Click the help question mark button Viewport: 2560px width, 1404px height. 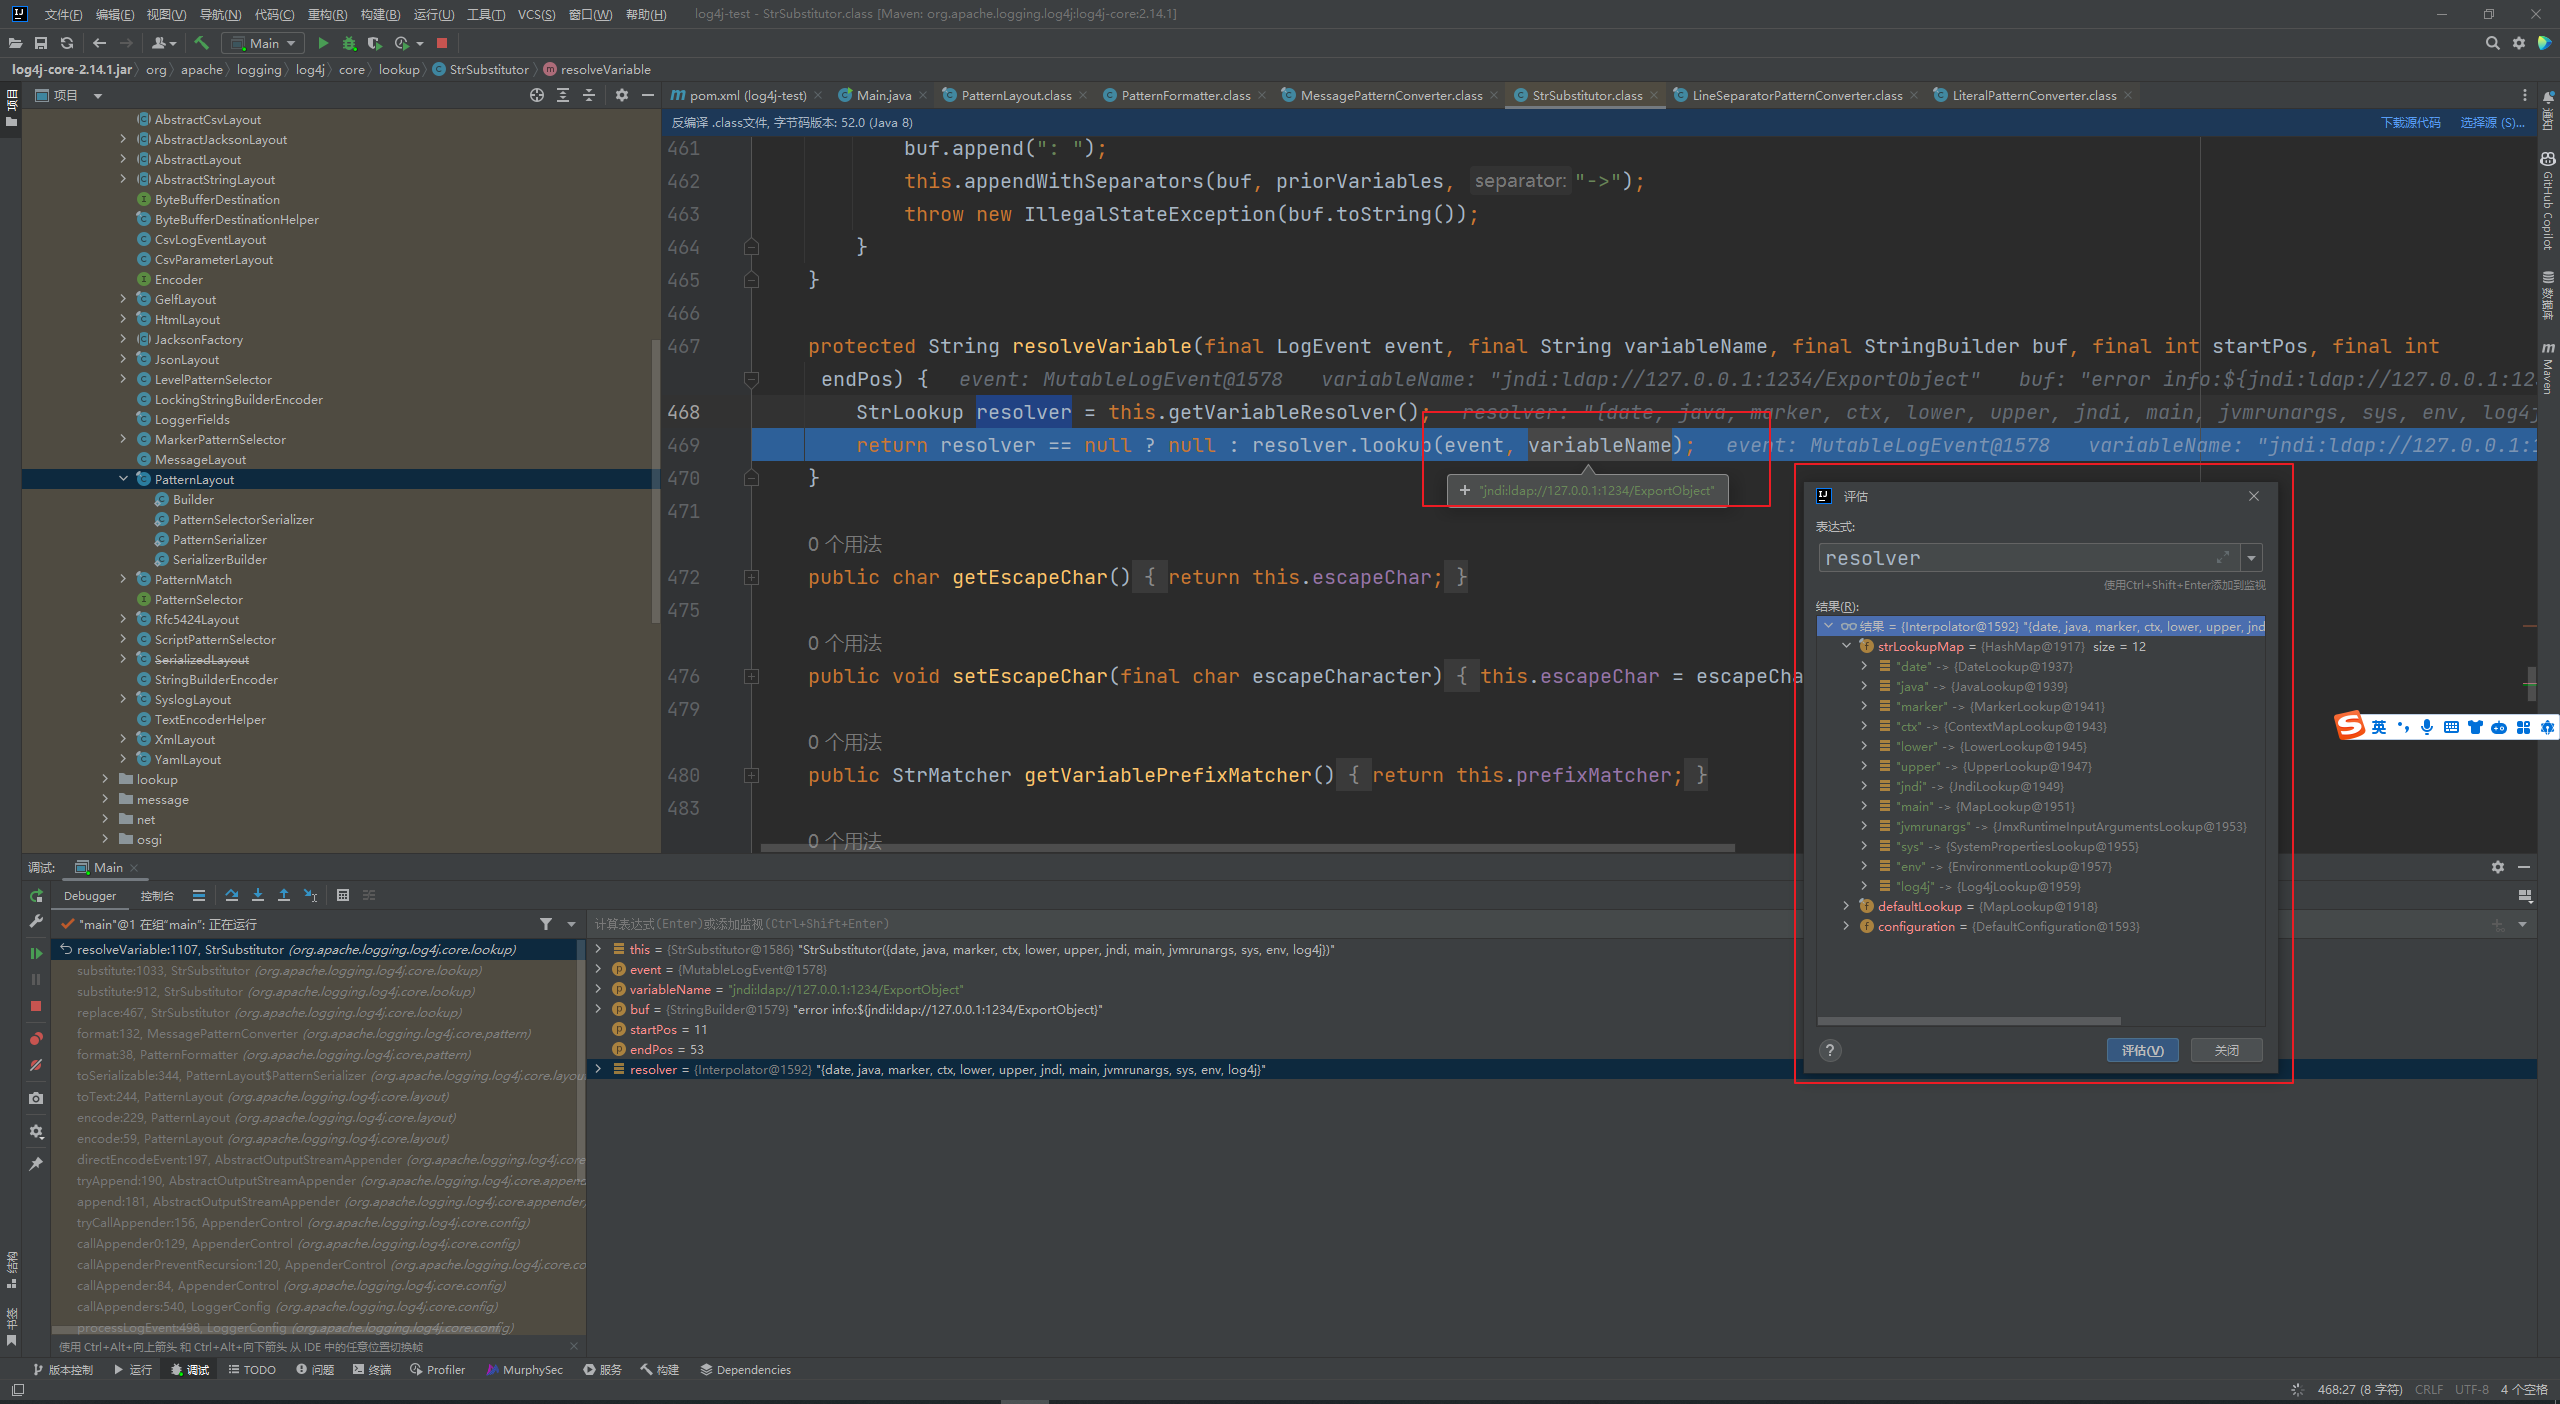(1830, 1050)
